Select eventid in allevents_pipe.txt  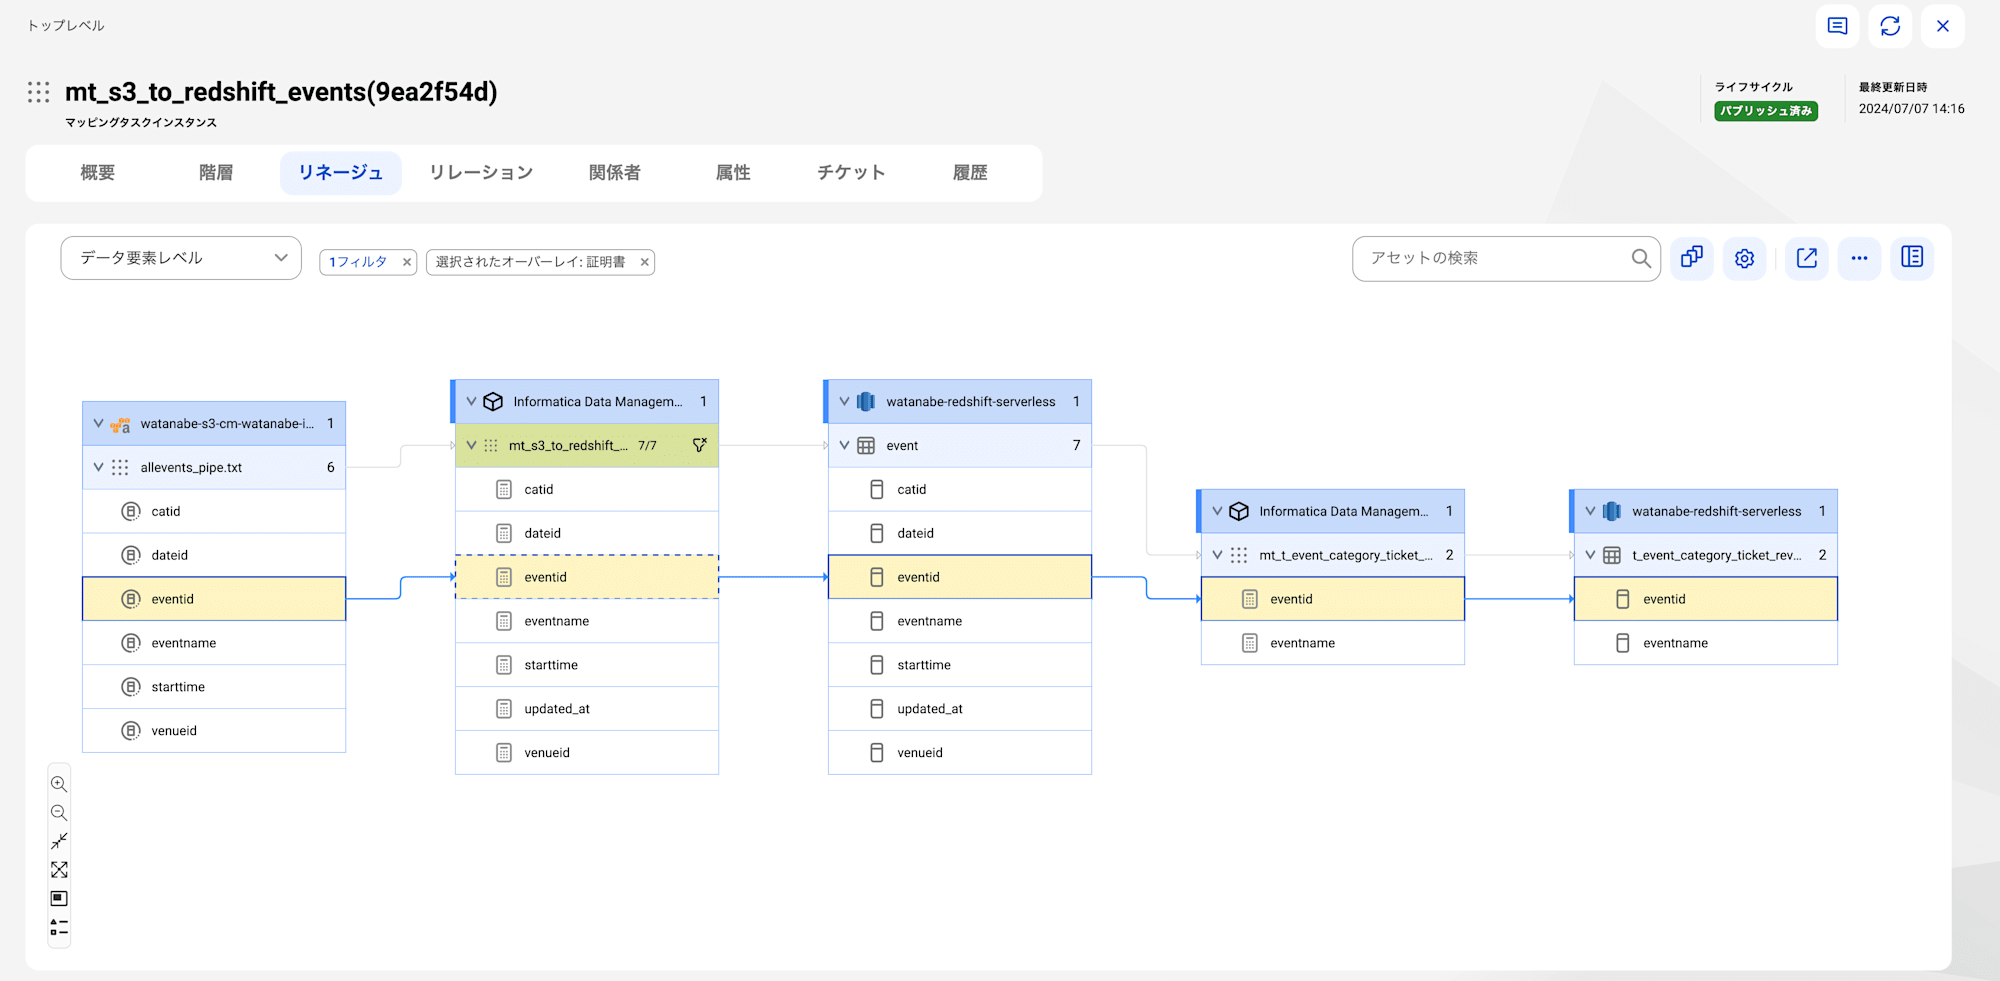coord(214,599)
